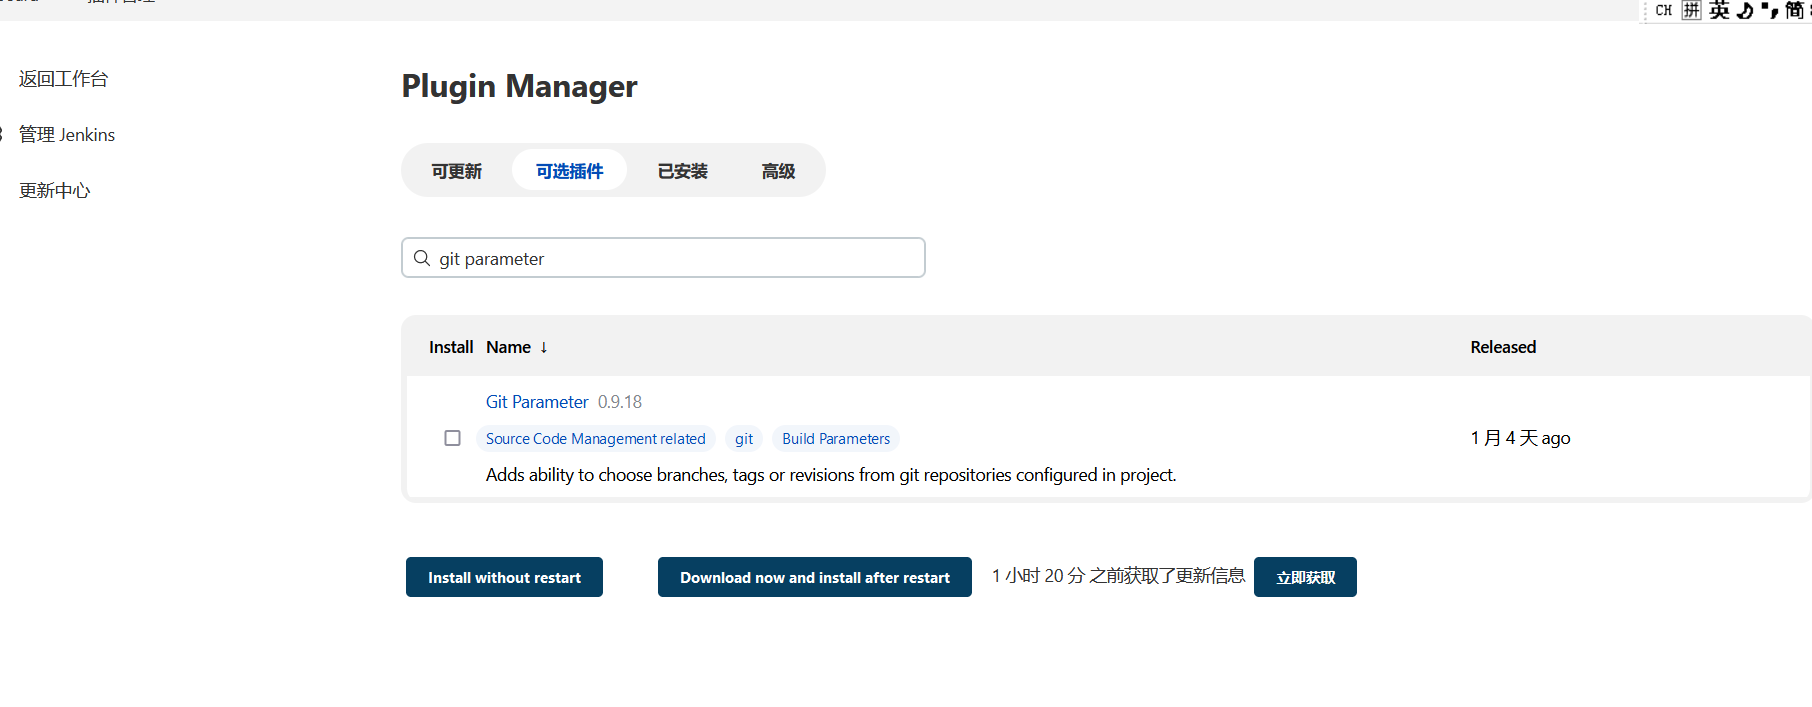The height and width of the screenshot is (707, 1812).
Task: Toggle the 英 English mode IME icon
Action: point(1719,10)
